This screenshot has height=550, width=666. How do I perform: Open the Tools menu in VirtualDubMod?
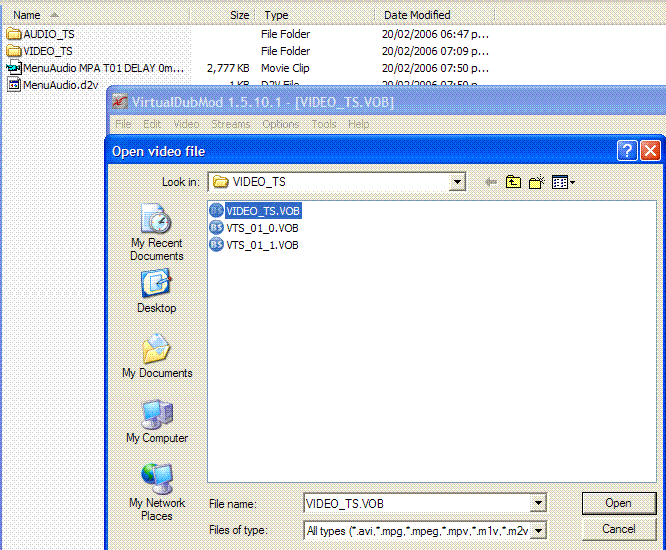(x=324, y=124)
